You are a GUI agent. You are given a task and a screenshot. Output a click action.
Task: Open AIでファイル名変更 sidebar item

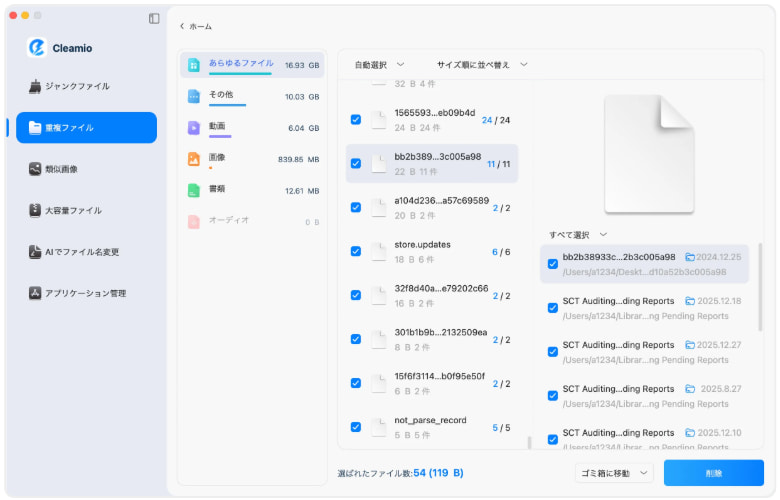[87, 252]
